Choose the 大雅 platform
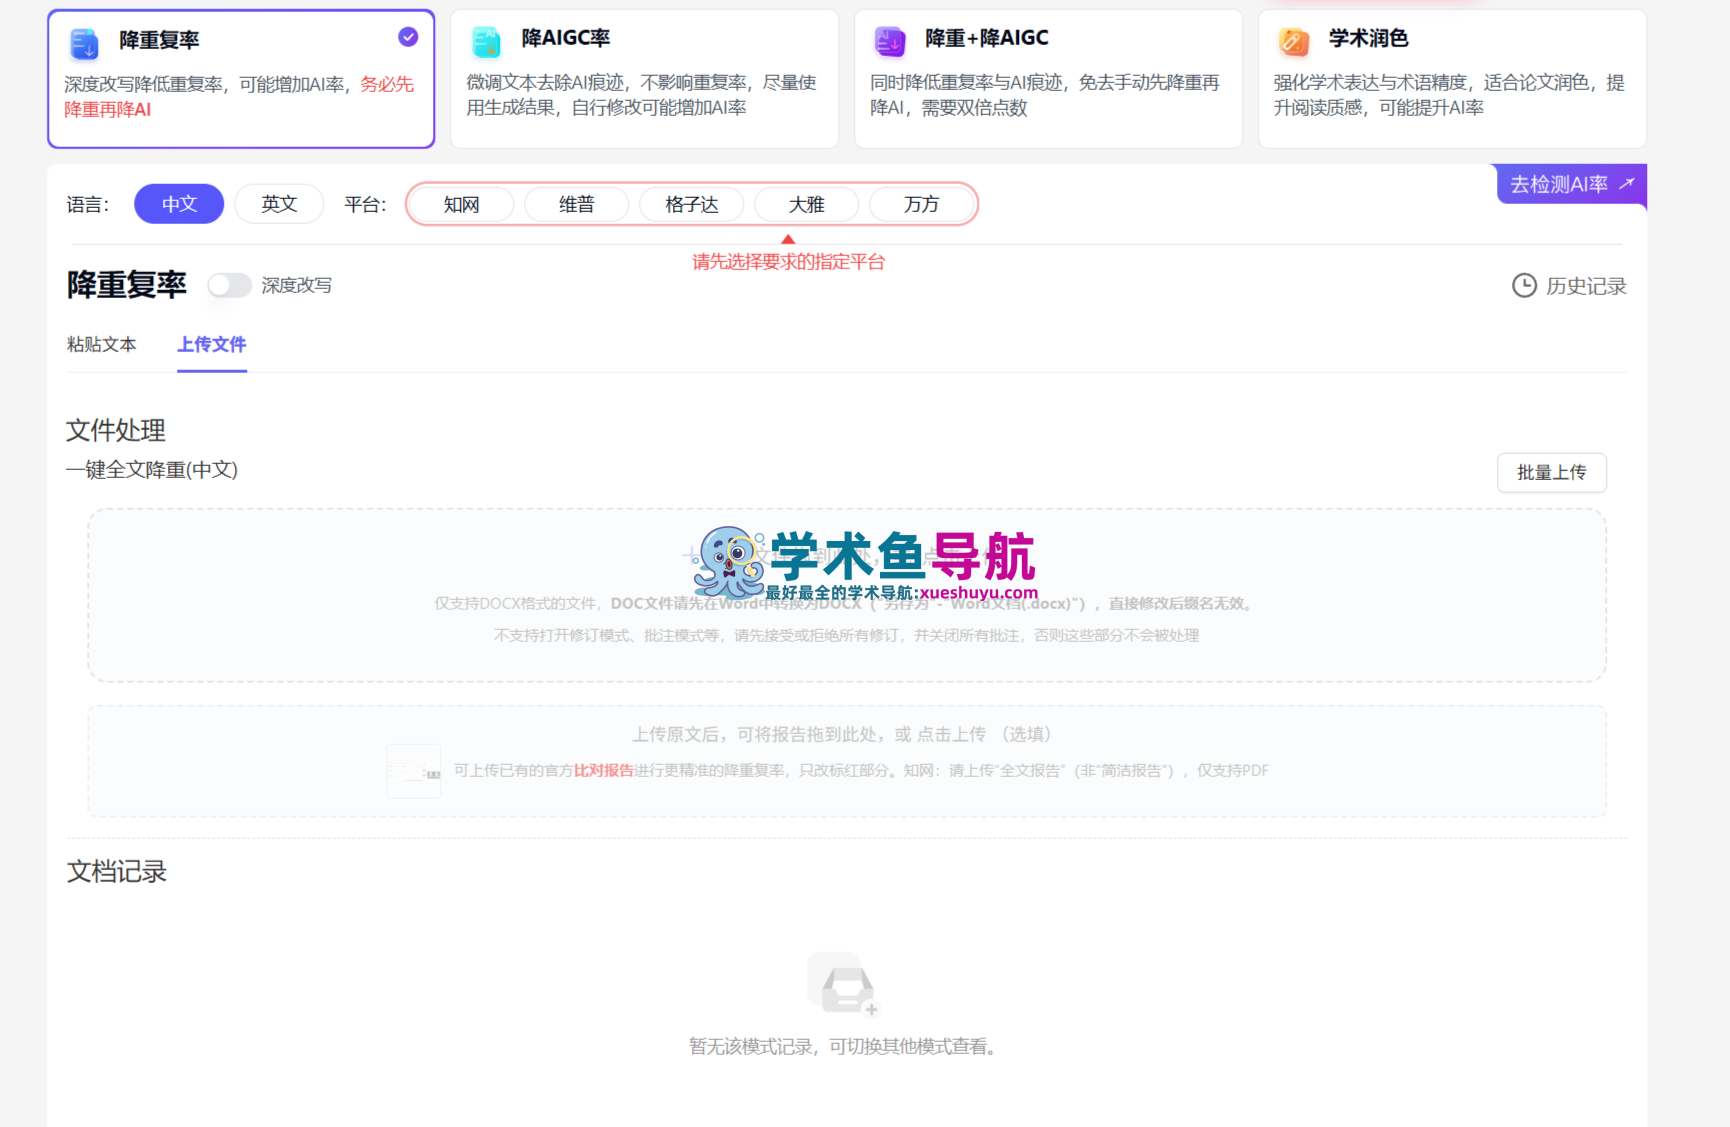The image size is (1730, 1127). (x=807, y=205)
